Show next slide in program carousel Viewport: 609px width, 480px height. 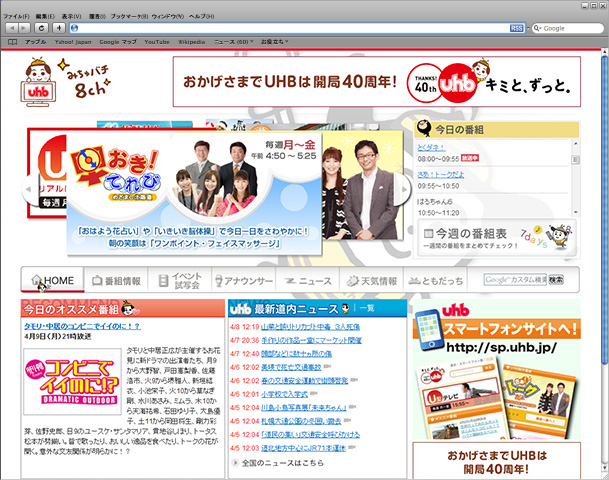(404, 189)
